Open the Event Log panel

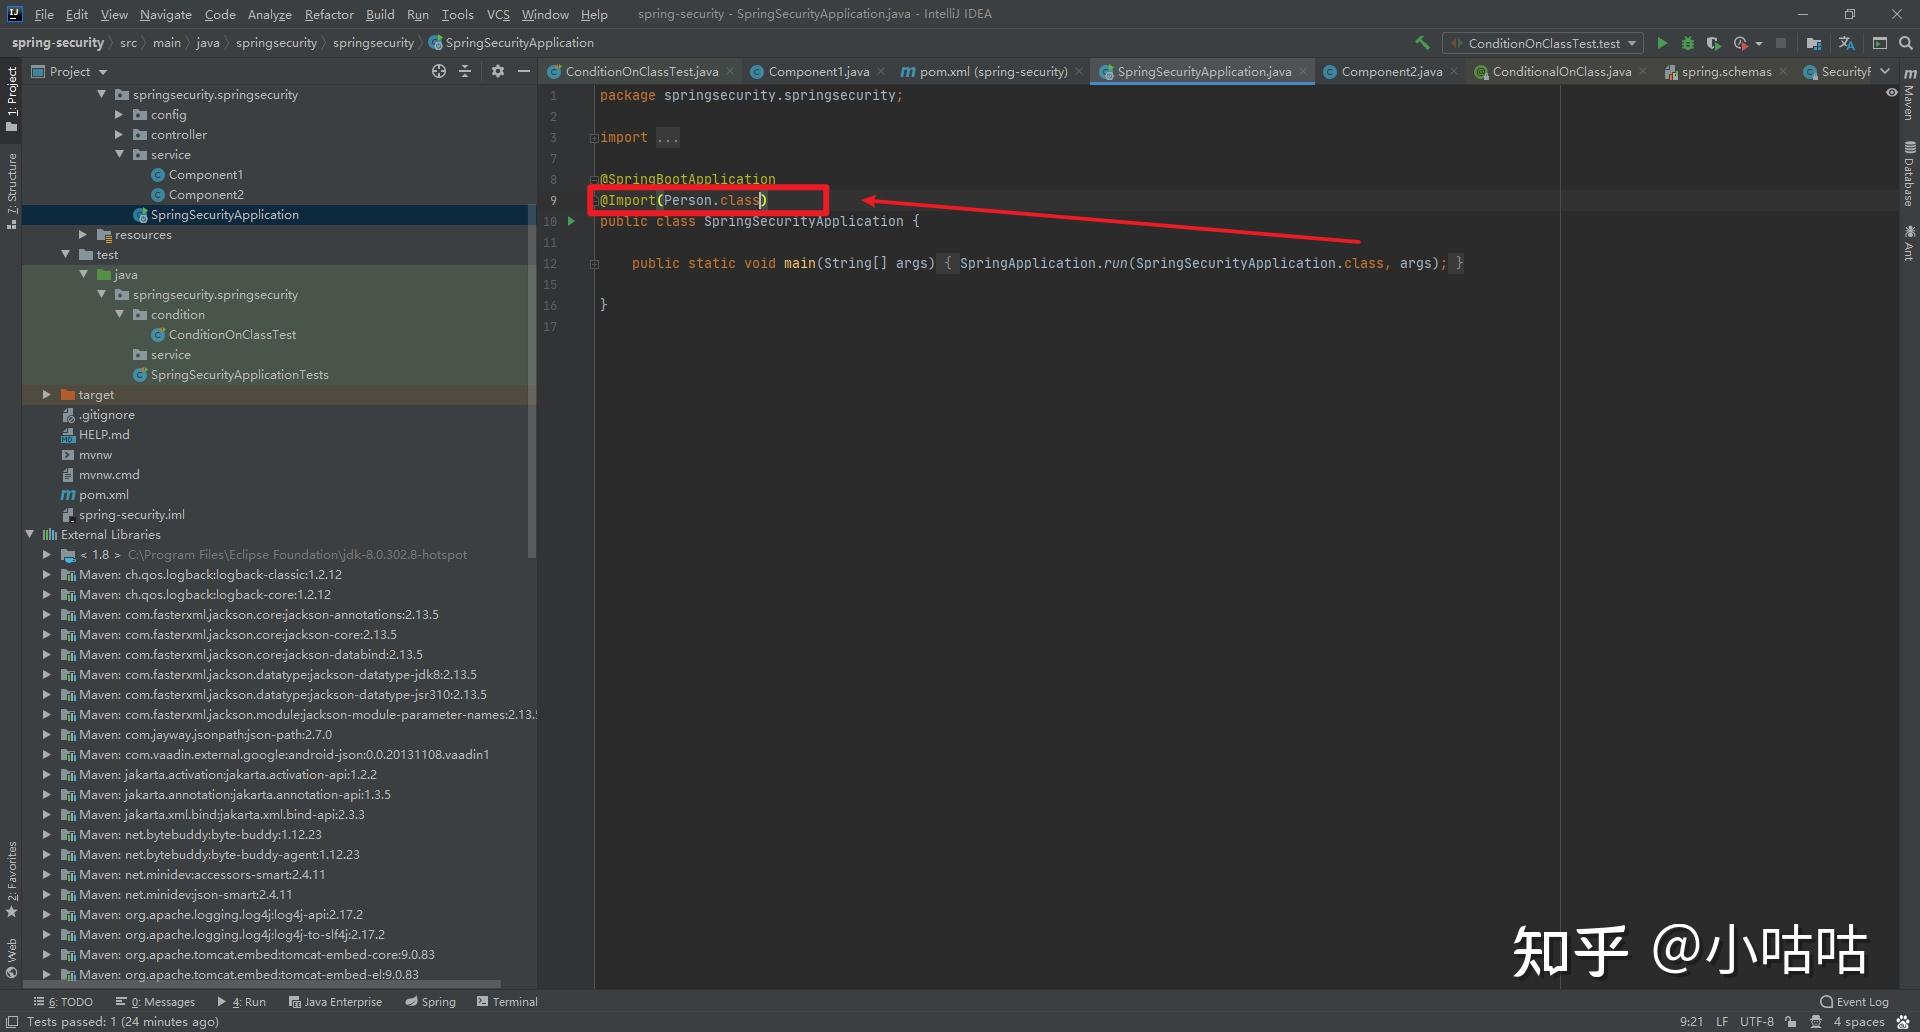[1854, 1002]
